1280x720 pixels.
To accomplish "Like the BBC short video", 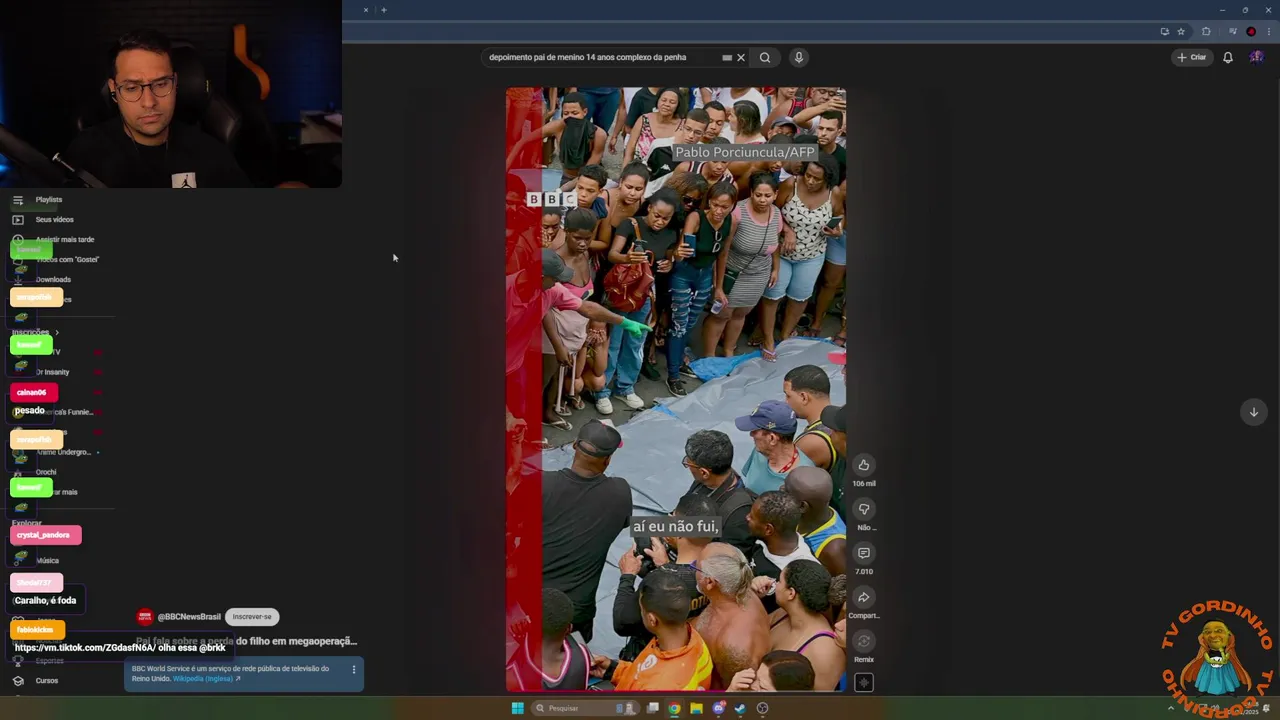I will pos(863,465).
